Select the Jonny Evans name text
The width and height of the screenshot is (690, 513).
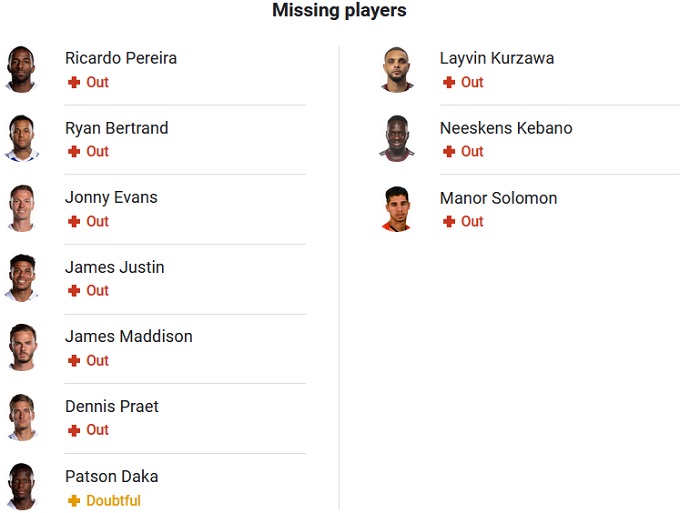tap(111, 198)
